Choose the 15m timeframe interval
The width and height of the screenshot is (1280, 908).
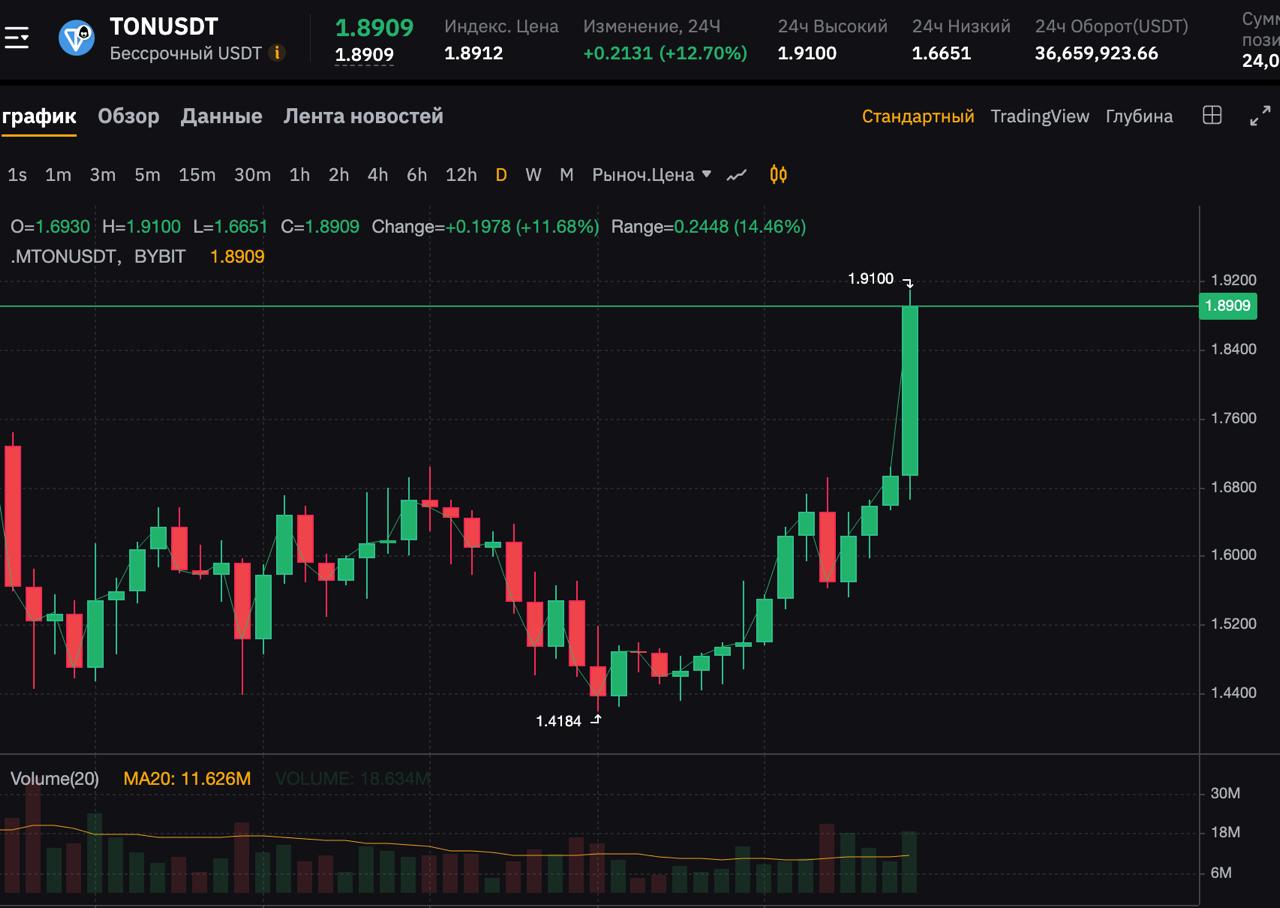(x=197, y=175)
